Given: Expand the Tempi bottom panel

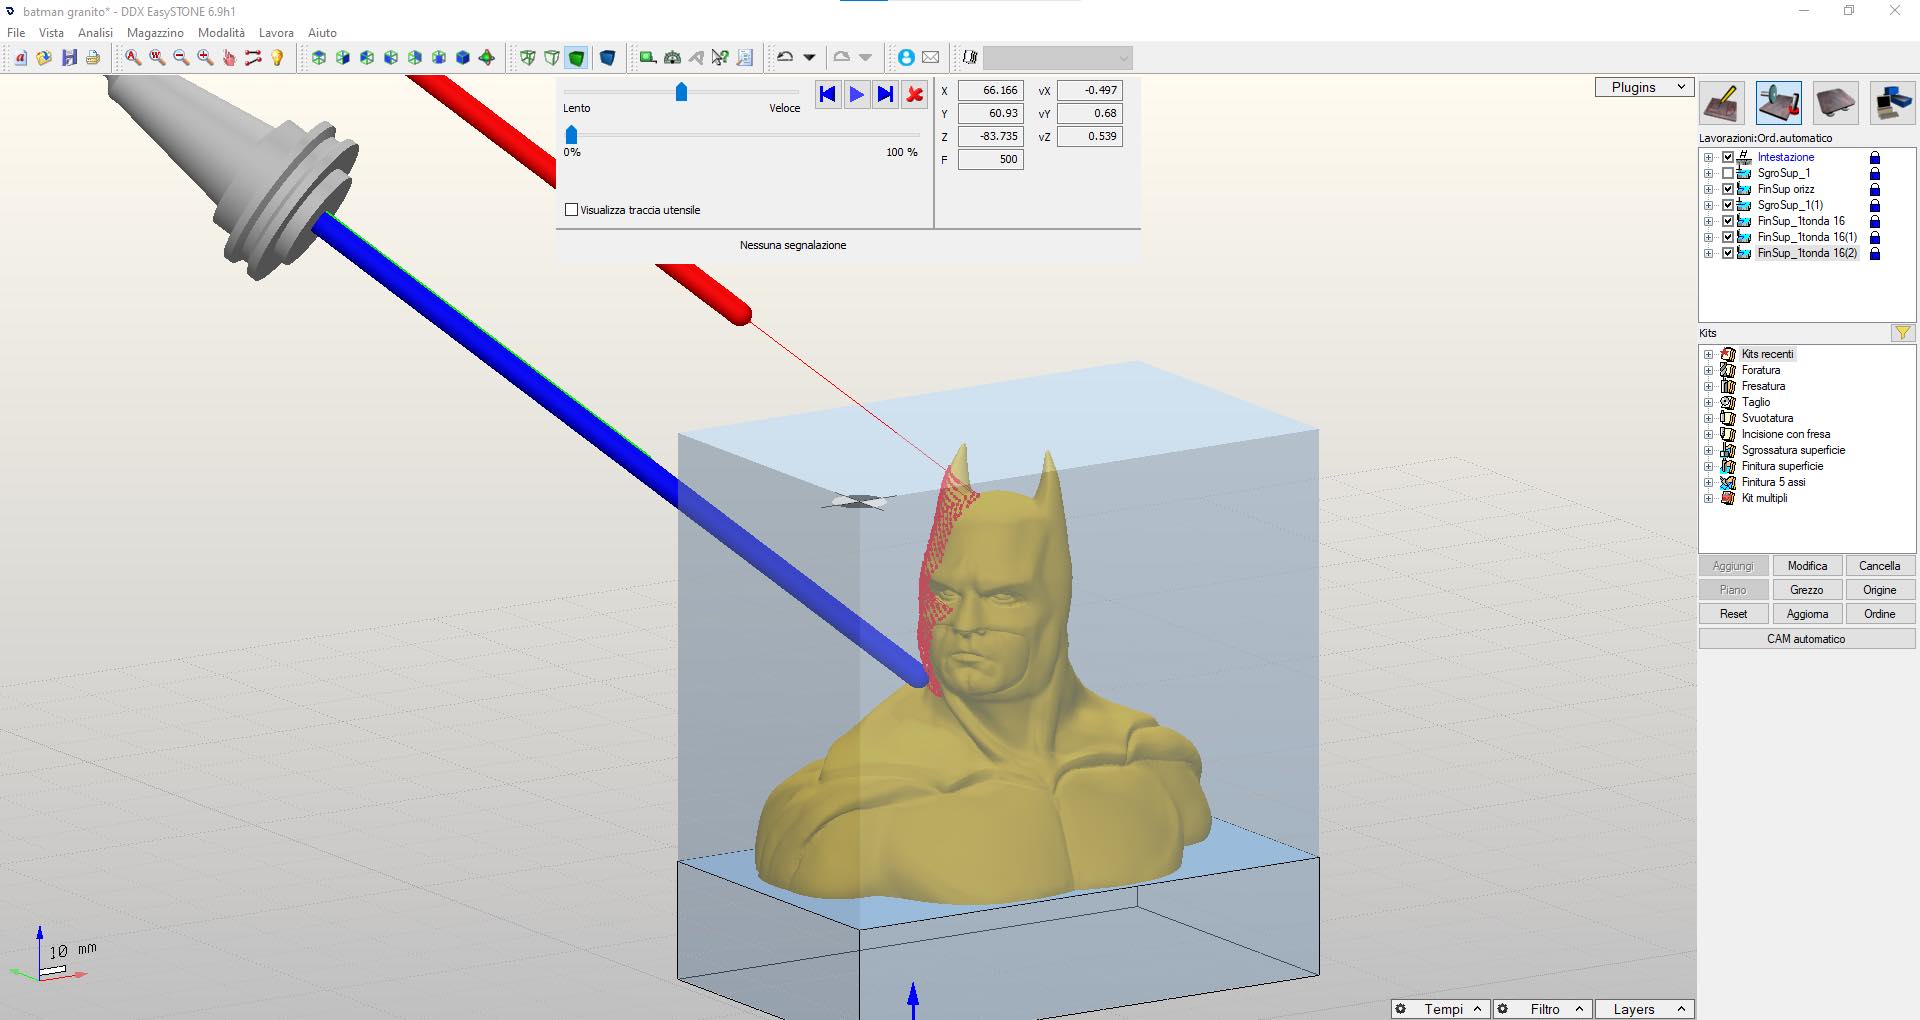Looking at the screenshot, I should point(1441,1009).
